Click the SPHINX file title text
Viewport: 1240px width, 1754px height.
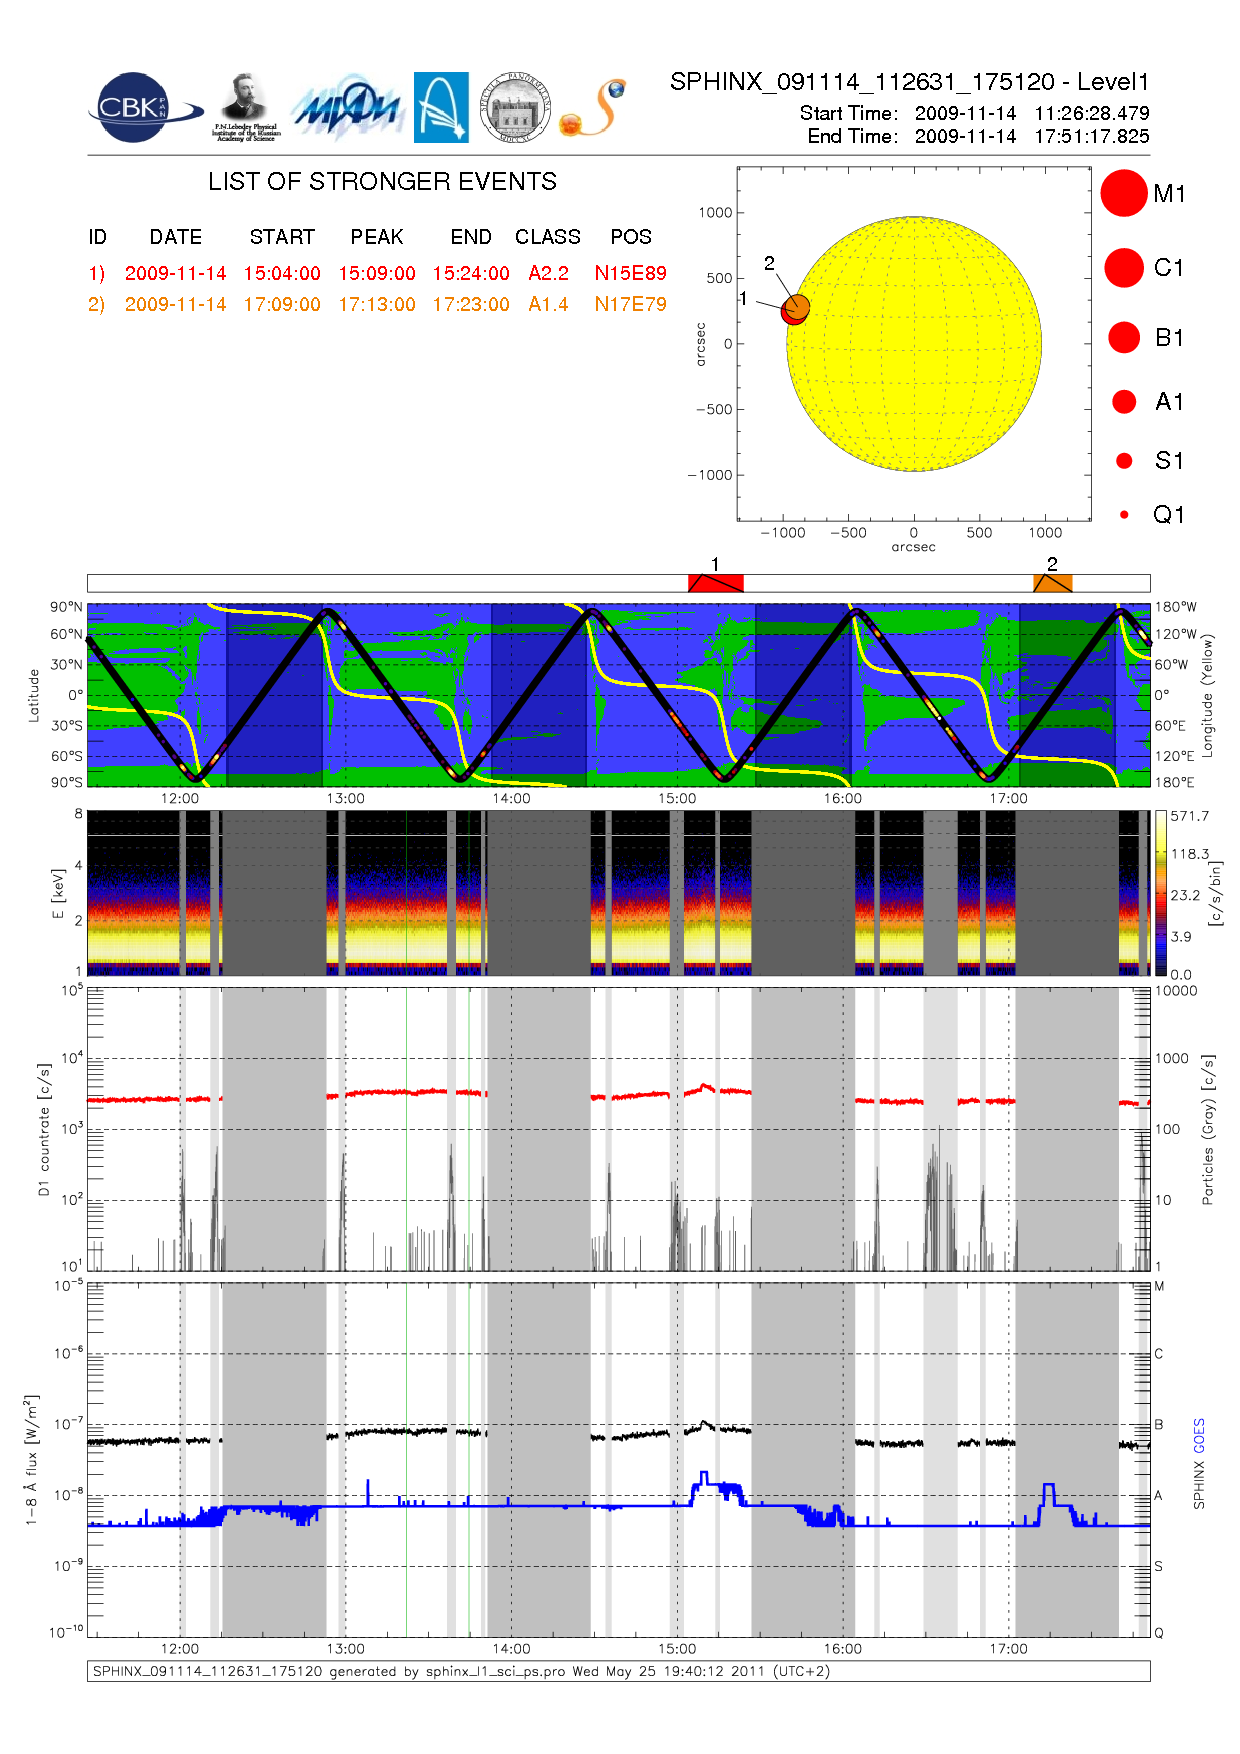[x=909, y=82]
